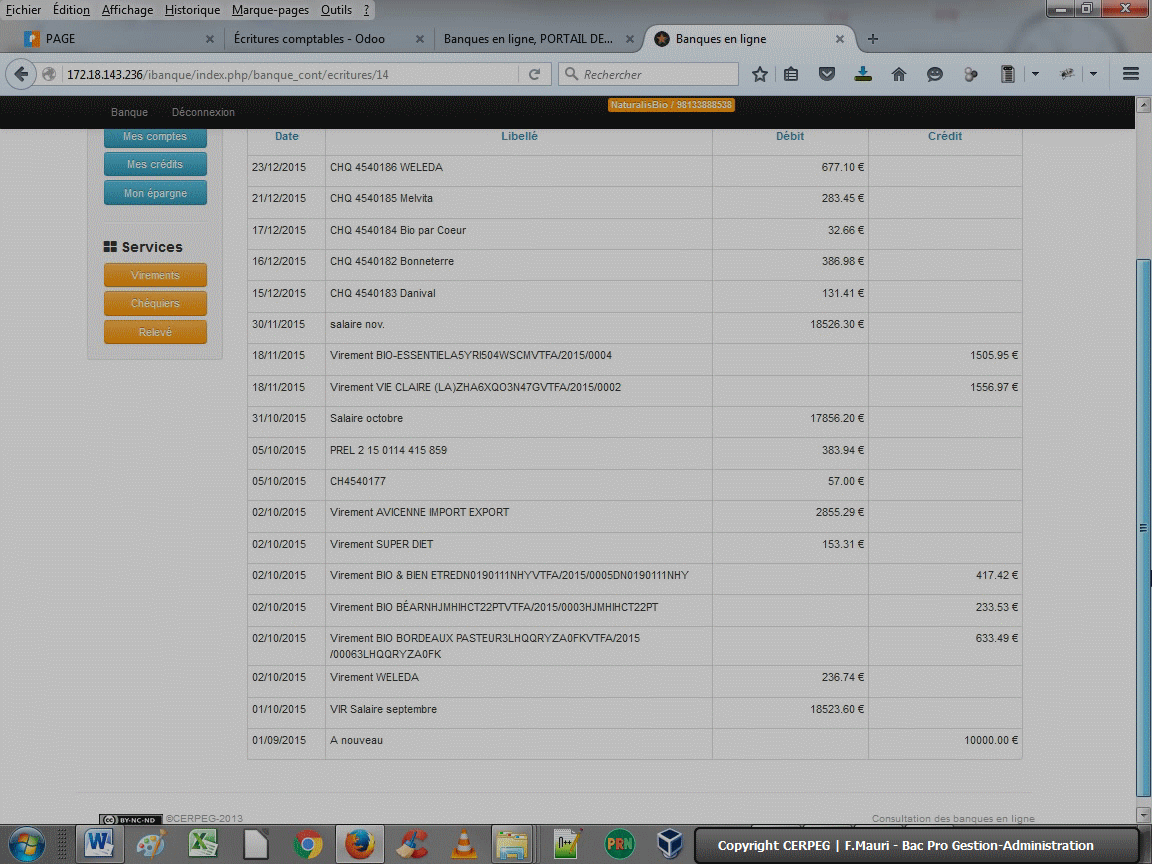The image size is (1152, 864).
Task: Click the chat smiley toolbar icon
Action: coord(935,74)
